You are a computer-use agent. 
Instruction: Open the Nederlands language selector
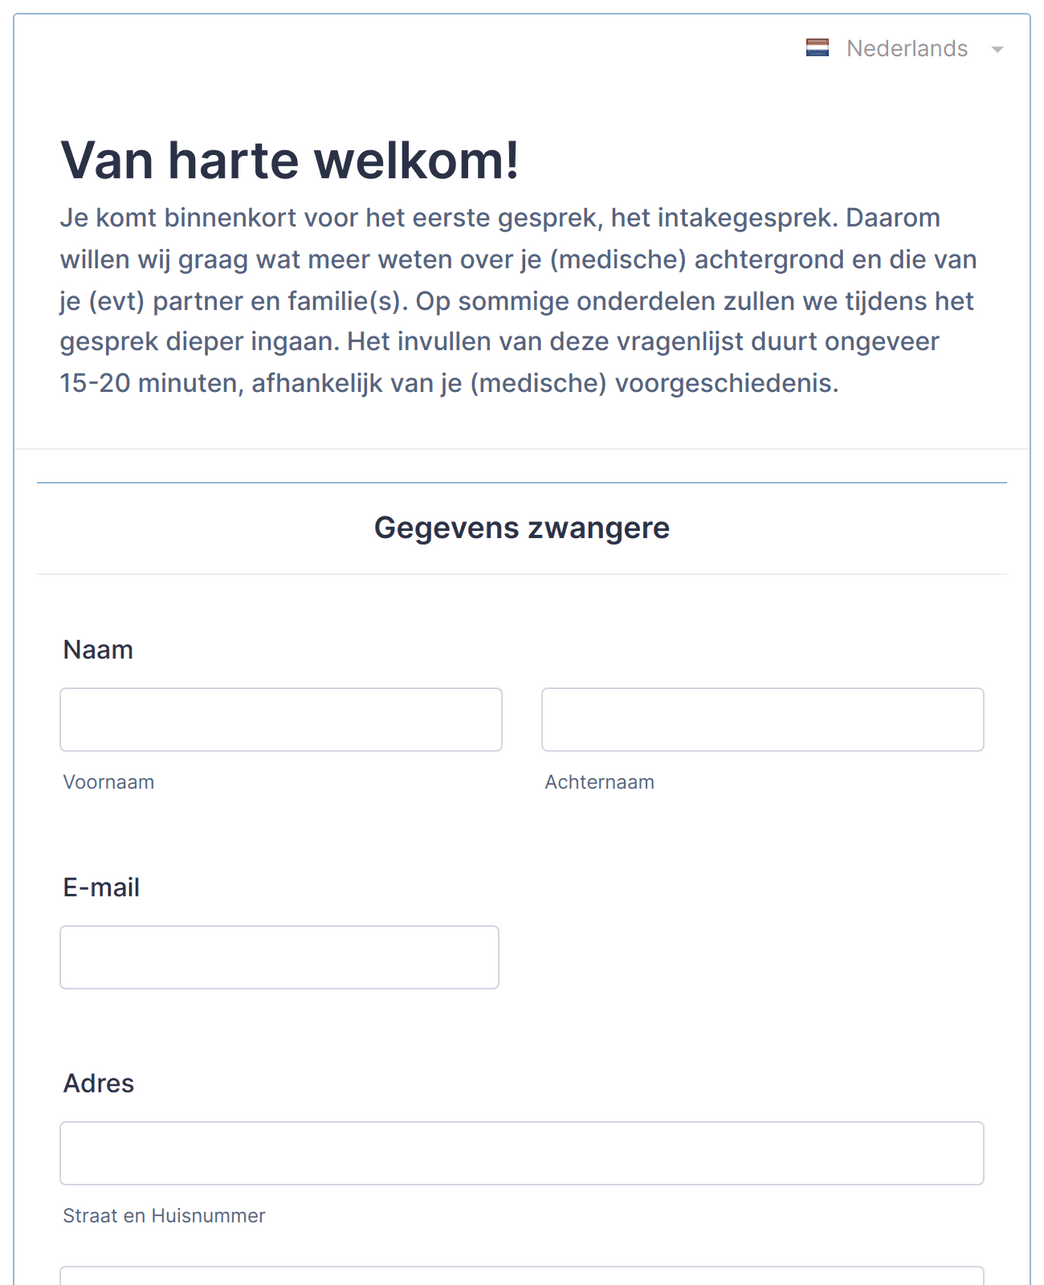pyautogui.click(x=904, y=48)
